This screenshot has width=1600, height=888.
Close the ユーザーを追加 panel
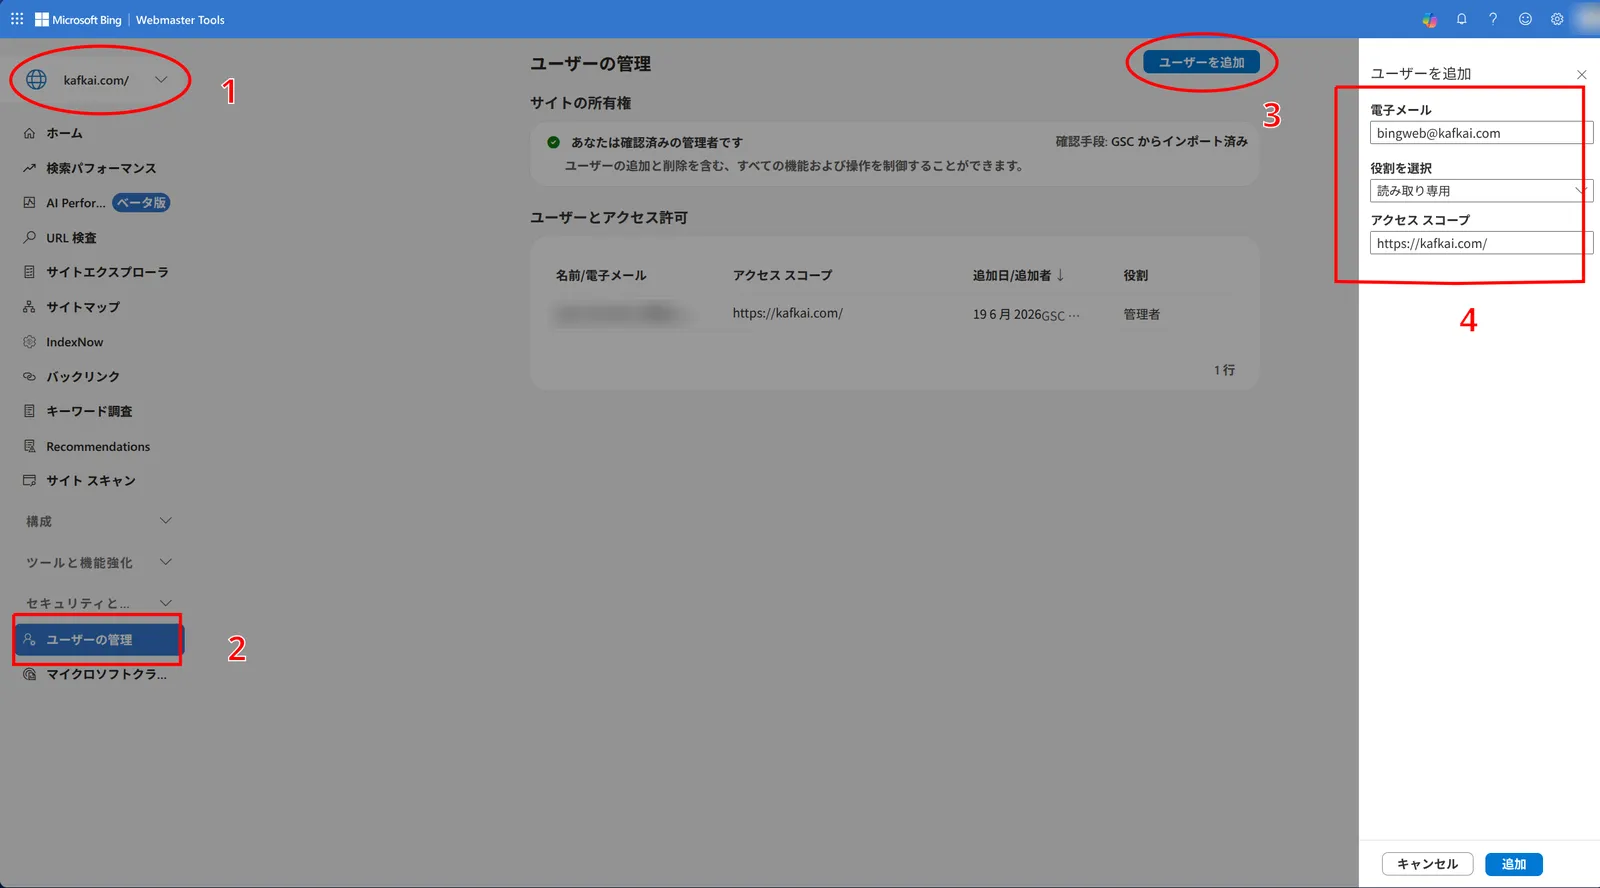pos(1581,75)
